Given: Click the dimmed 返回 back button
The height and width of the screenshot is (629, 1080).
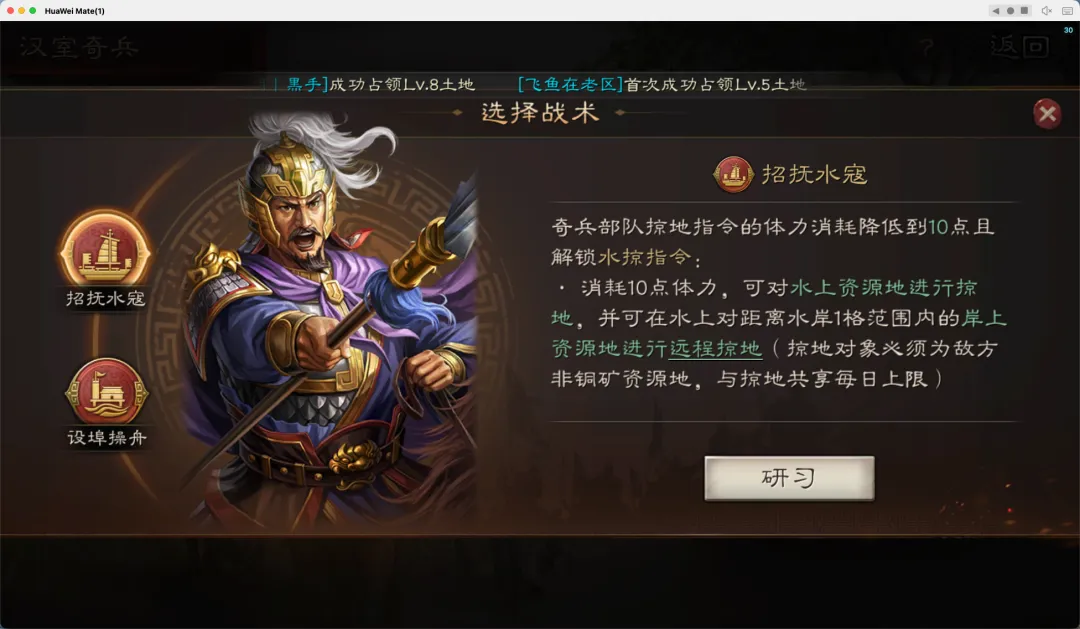Looking at the screenshot, I should (x=1019, y=47).
